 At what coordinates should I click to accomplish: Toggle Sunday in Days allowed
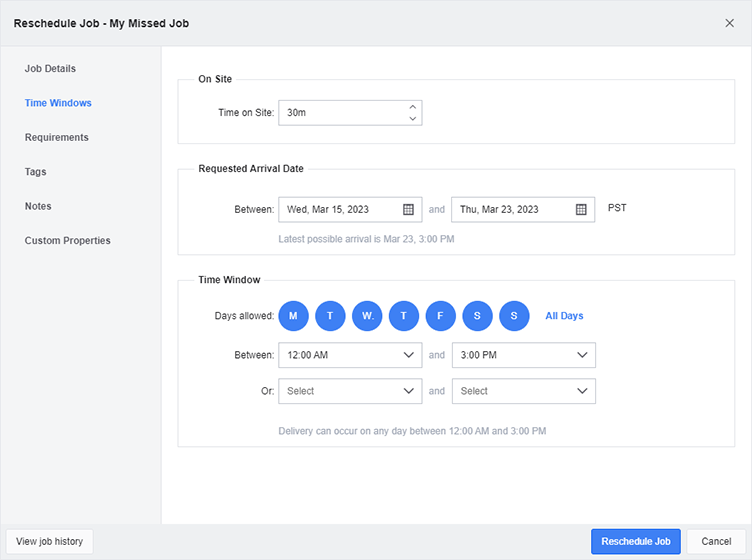514,316
